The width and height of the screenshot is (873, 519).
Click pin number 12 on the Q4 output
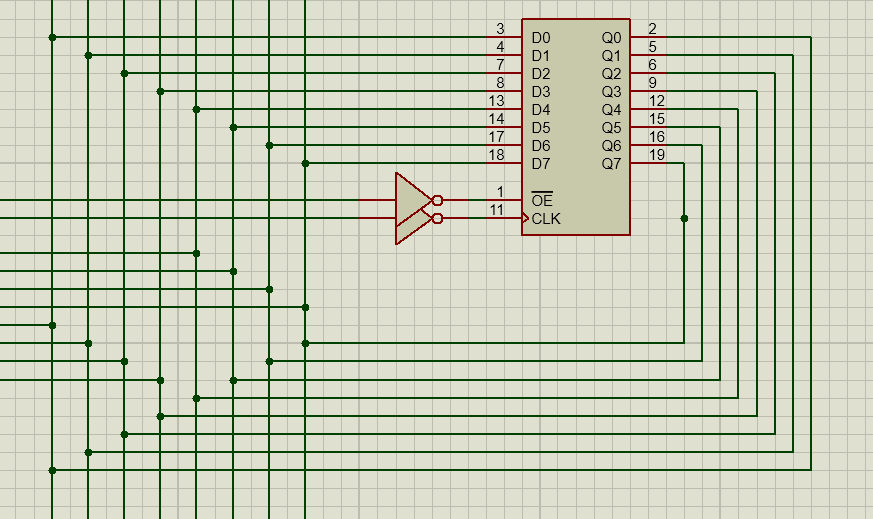click(x=656, y=100)
